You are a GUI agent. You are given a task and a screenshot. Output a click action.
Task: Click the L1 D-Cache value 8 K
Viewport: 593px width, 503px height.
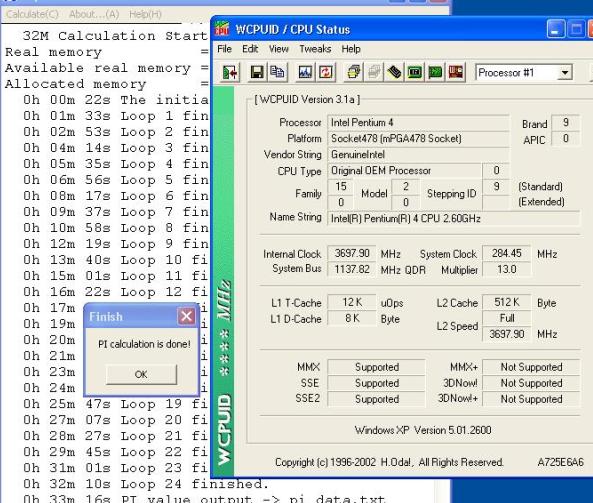[x=352, y=318]
